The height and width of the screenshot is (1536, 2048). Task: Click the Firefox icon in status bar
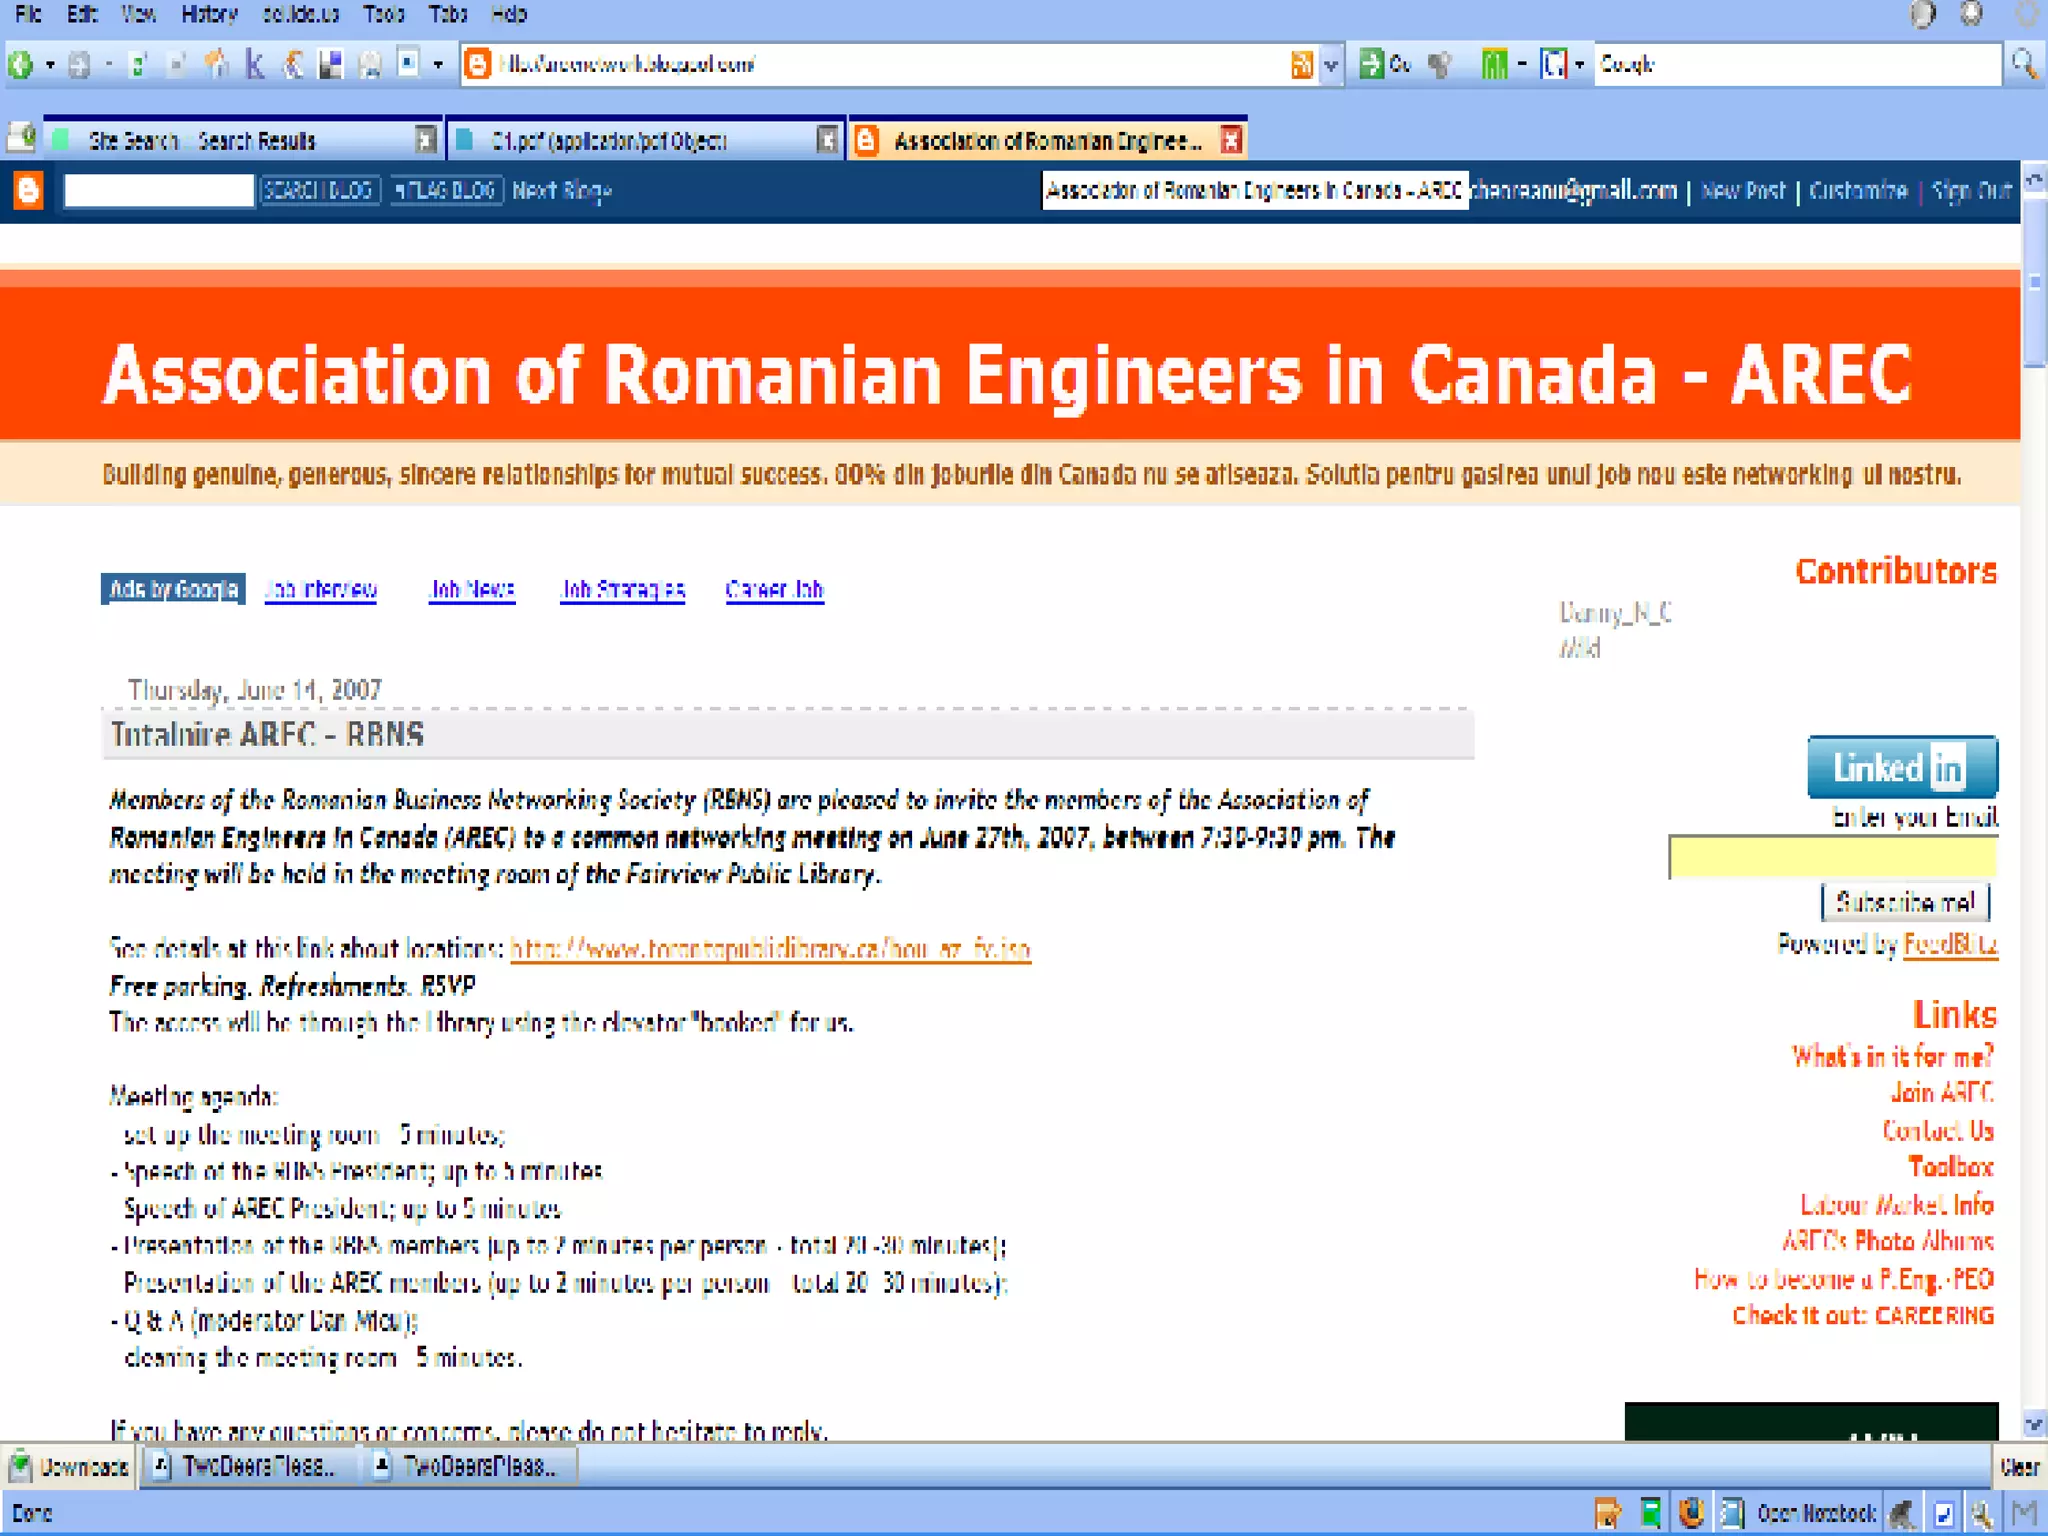point(1691,1513)
